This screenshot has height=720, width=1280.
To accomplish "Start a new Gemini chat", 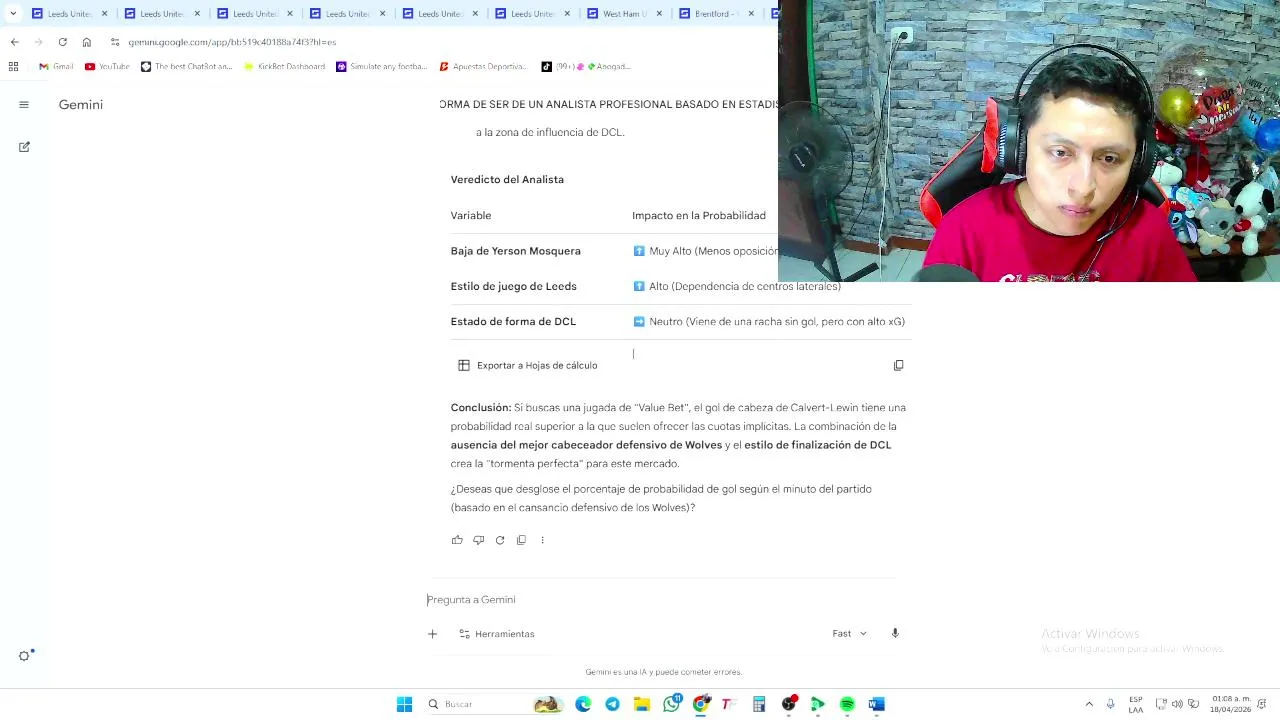I will [24, 147].
